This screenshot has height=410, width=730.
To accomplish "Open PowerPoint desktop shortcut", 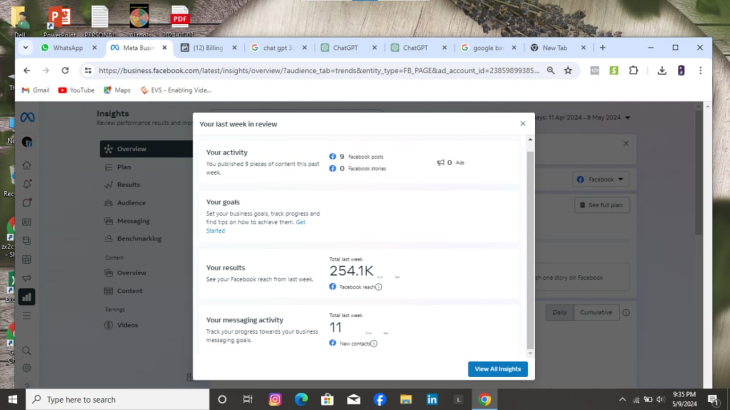I will tap(59, 21).
